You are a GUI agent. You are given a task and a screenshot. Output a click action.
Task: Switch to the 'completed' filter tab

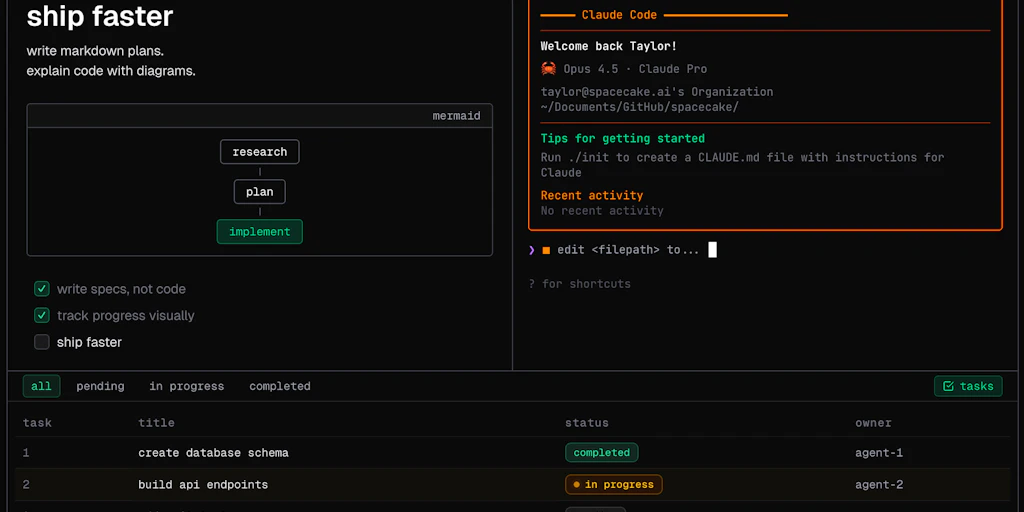point(280,387)
